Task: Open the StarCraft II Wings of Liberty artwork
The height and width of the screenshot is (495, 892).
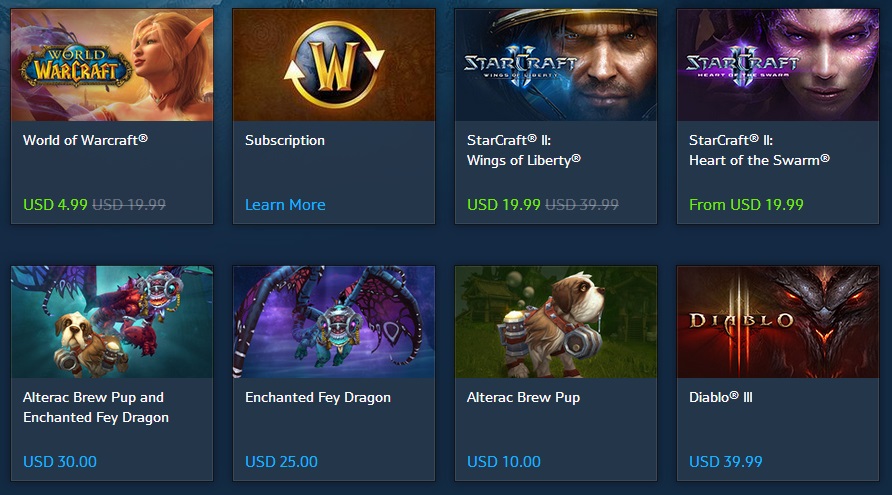Action: click(556, 65)
